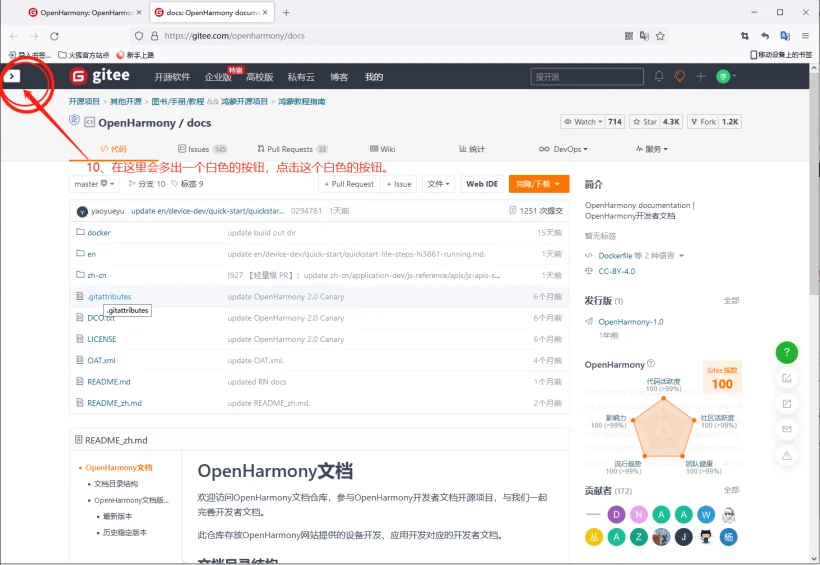The height and width of the screenshot is (565, 820).
Task: Switch to the Issues tab
Action: click(x=202, y=149)
